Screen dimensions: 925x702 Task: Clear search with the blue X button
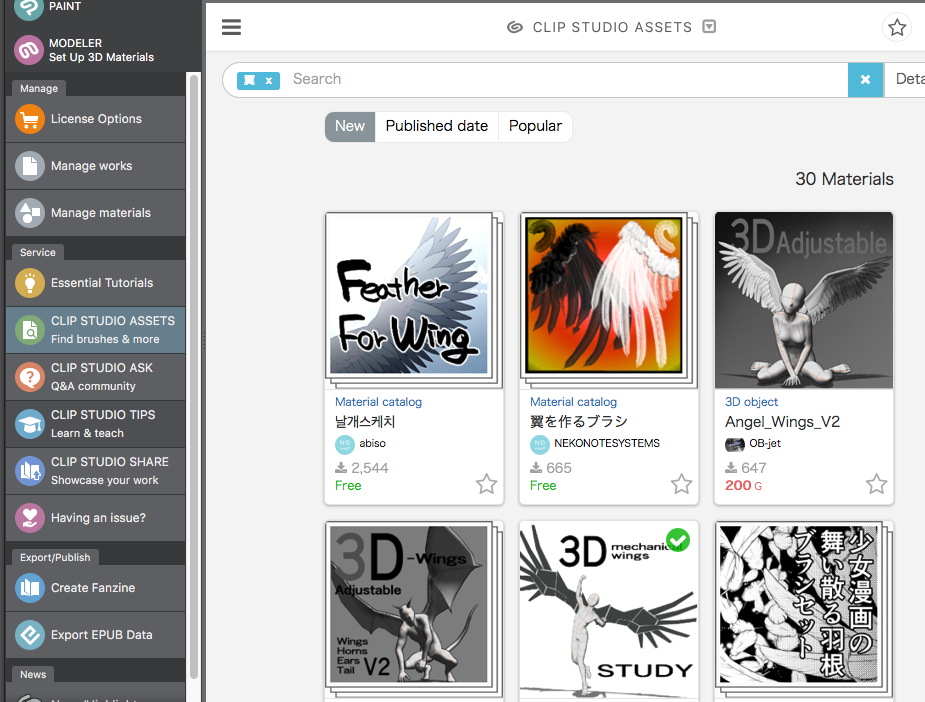click(865, 80)
